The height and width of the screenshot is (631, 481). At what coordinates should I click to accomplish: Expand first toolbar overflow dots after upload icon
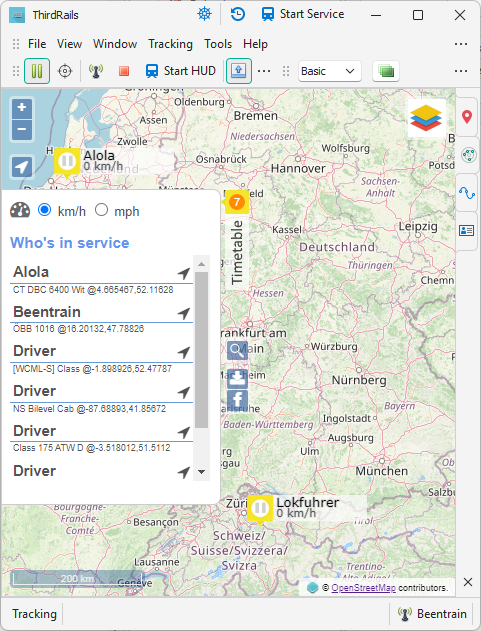[264, 71]
